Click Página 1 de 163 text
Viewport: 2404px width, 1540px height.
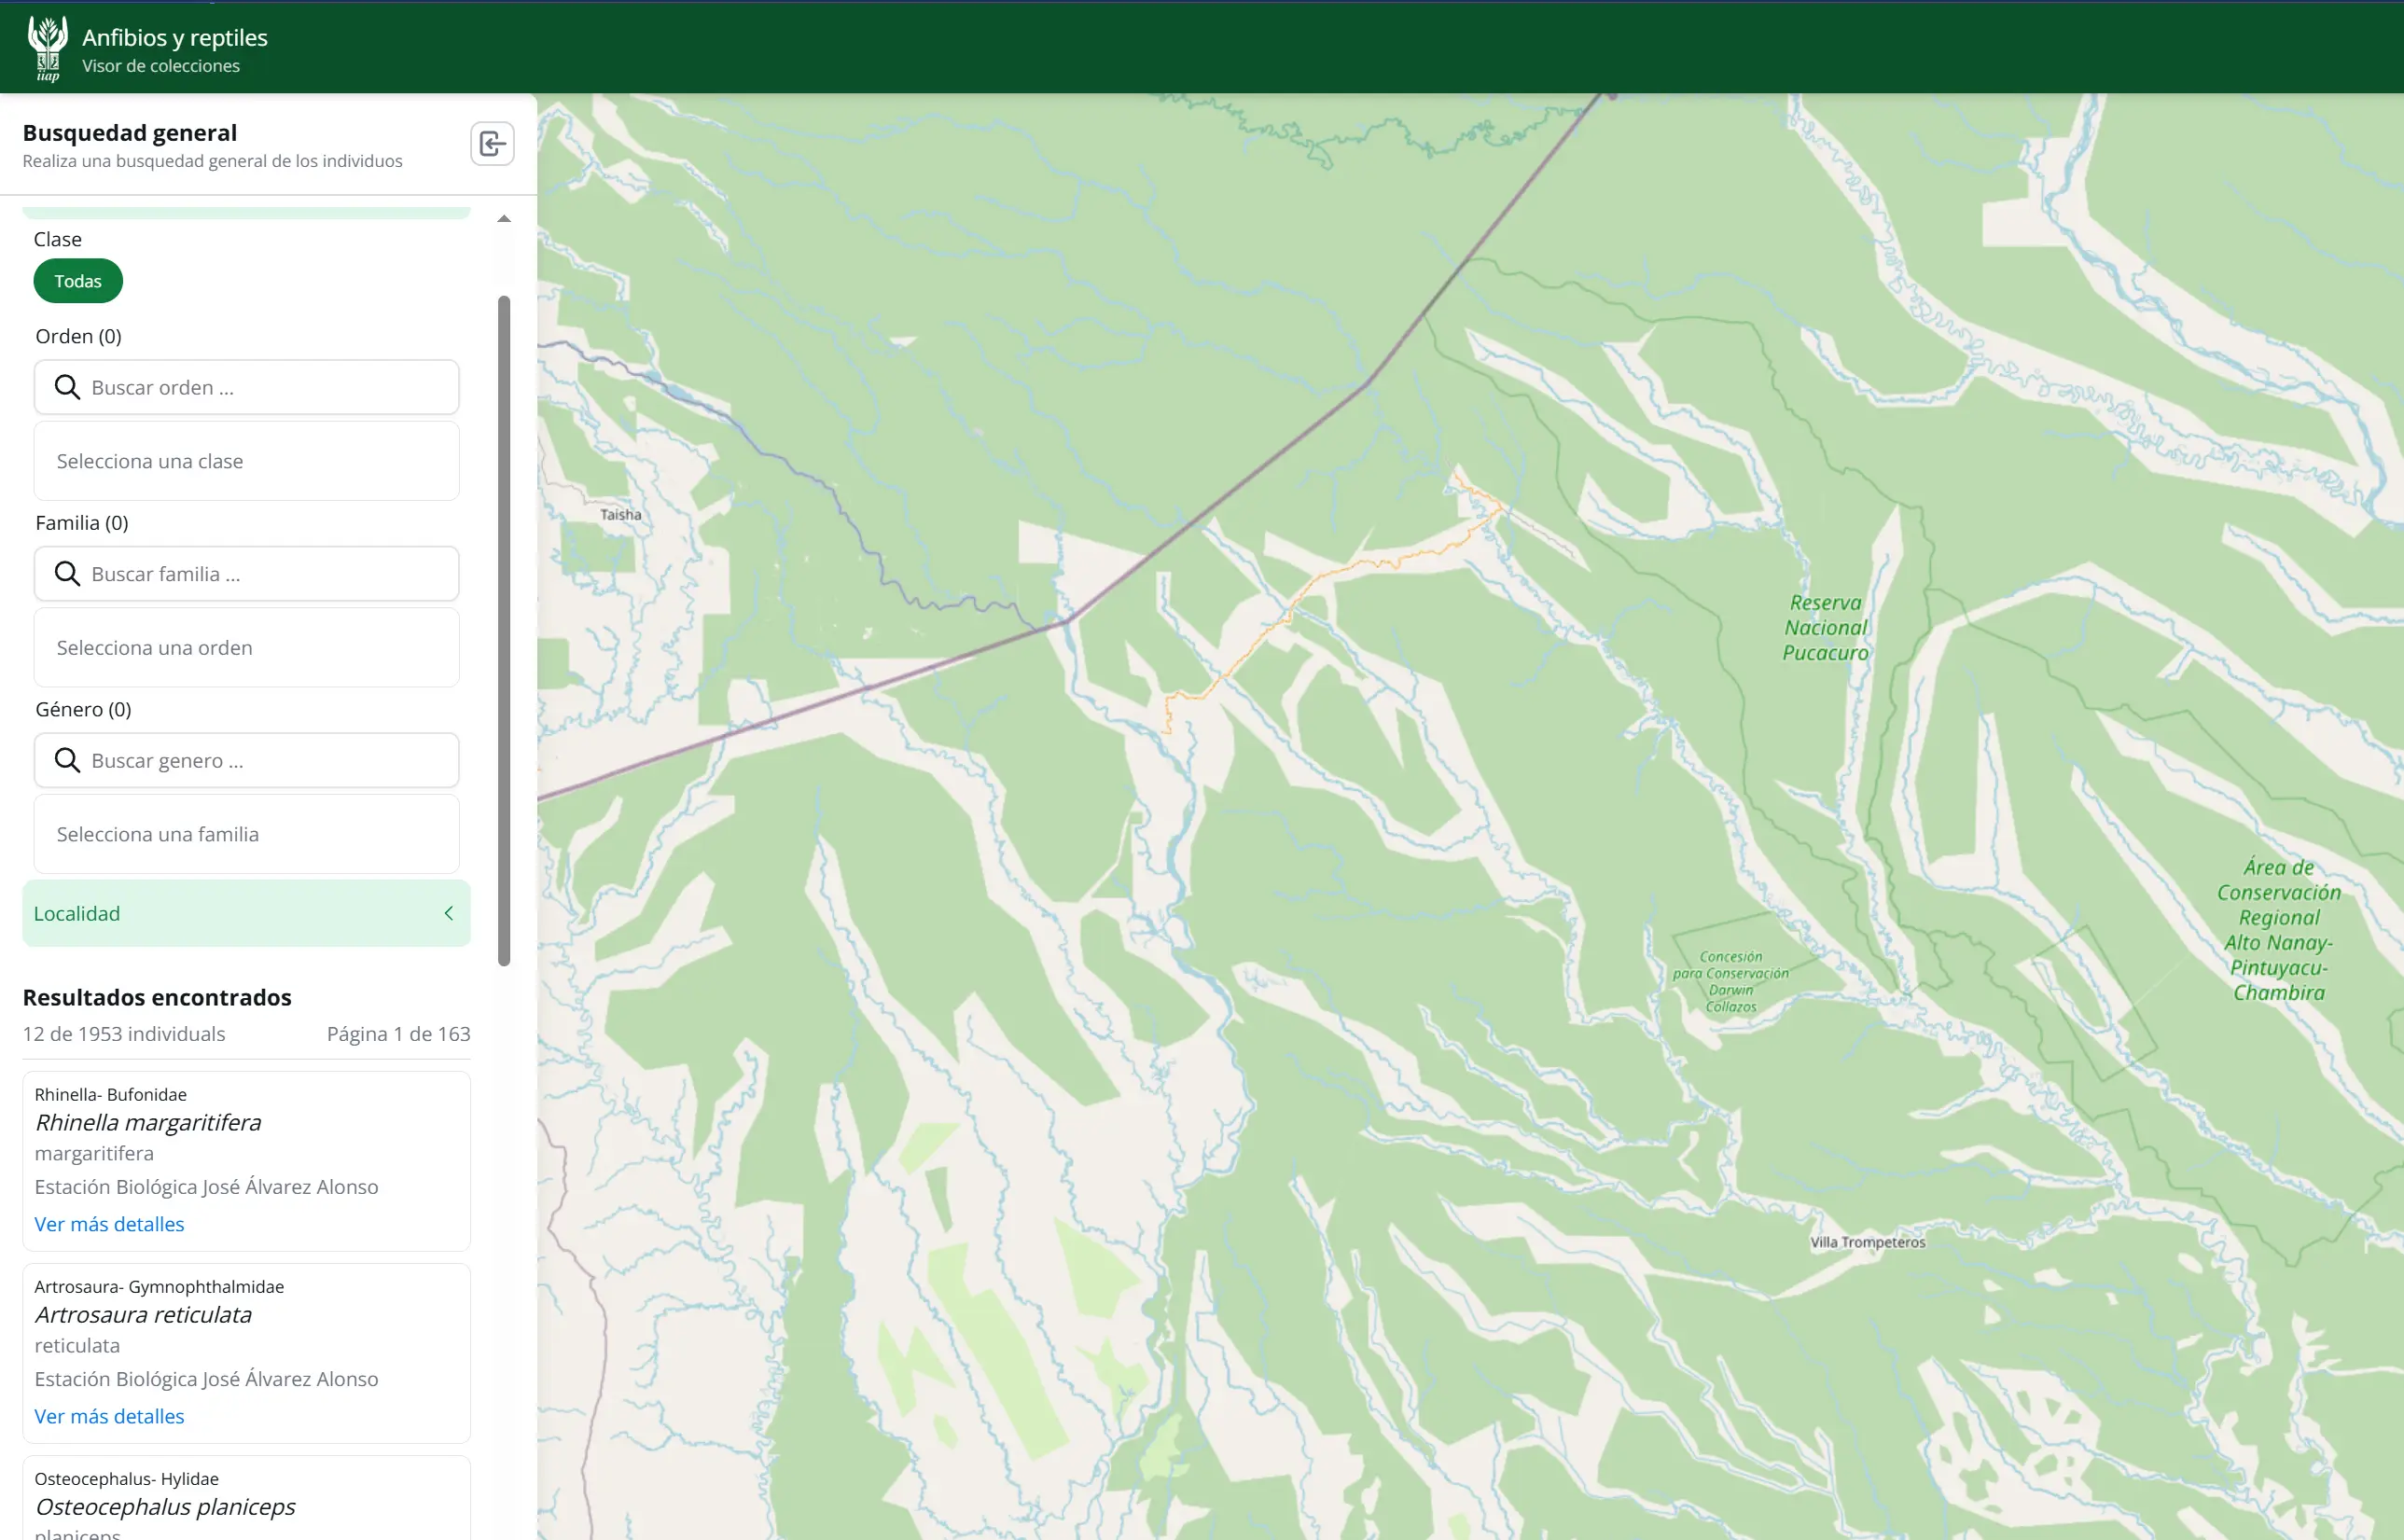398,1034
